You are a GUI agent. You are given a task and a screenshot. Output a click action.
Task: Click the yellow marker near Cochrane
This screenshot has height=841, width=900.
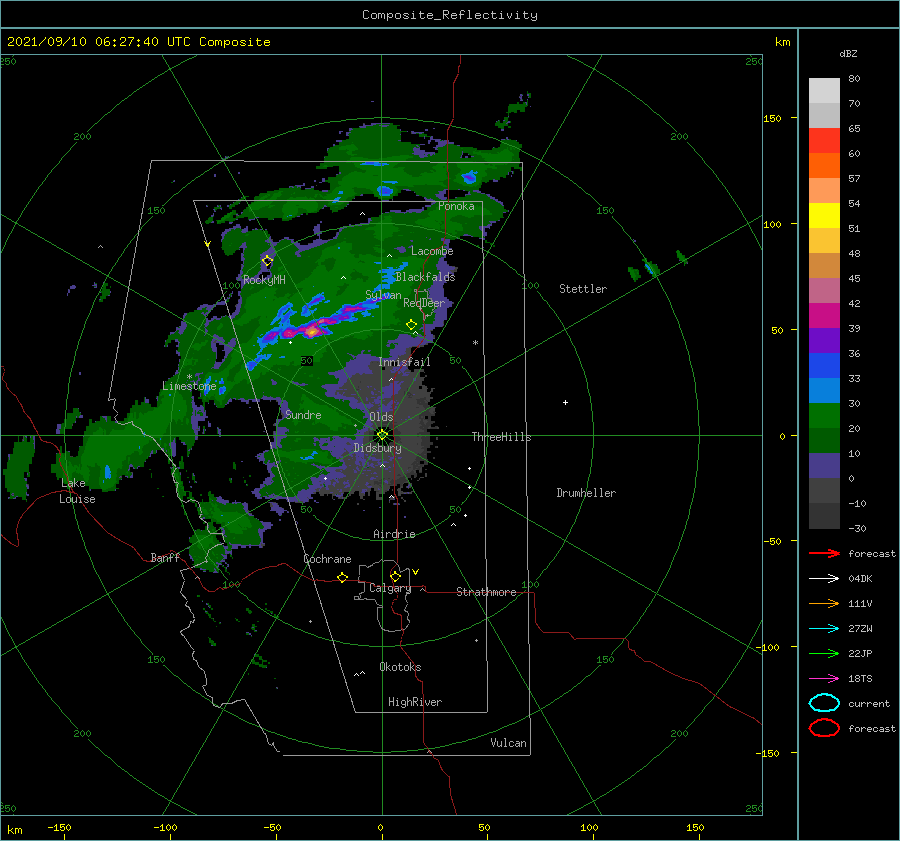[x=342, y=577]
